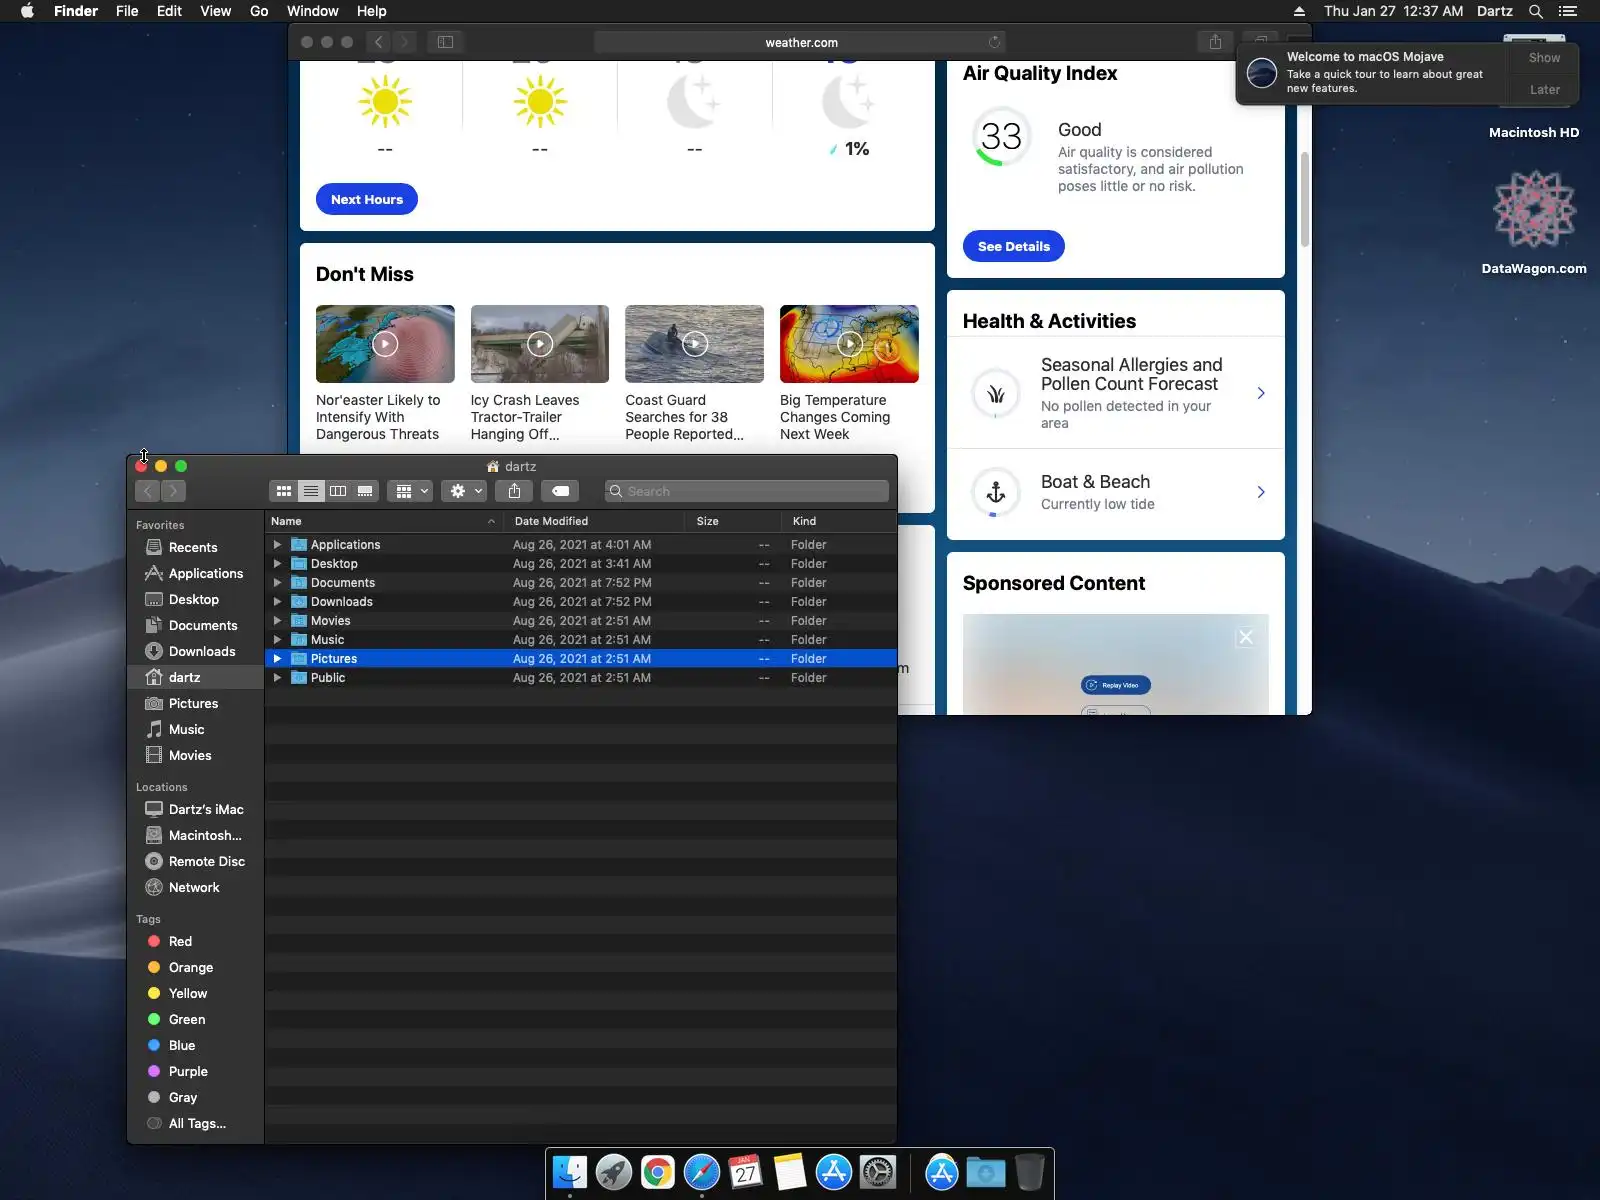Open Google Chrome in the Dock
The width and height of the screenshot is (1600, 1200).
[658, 1172]
